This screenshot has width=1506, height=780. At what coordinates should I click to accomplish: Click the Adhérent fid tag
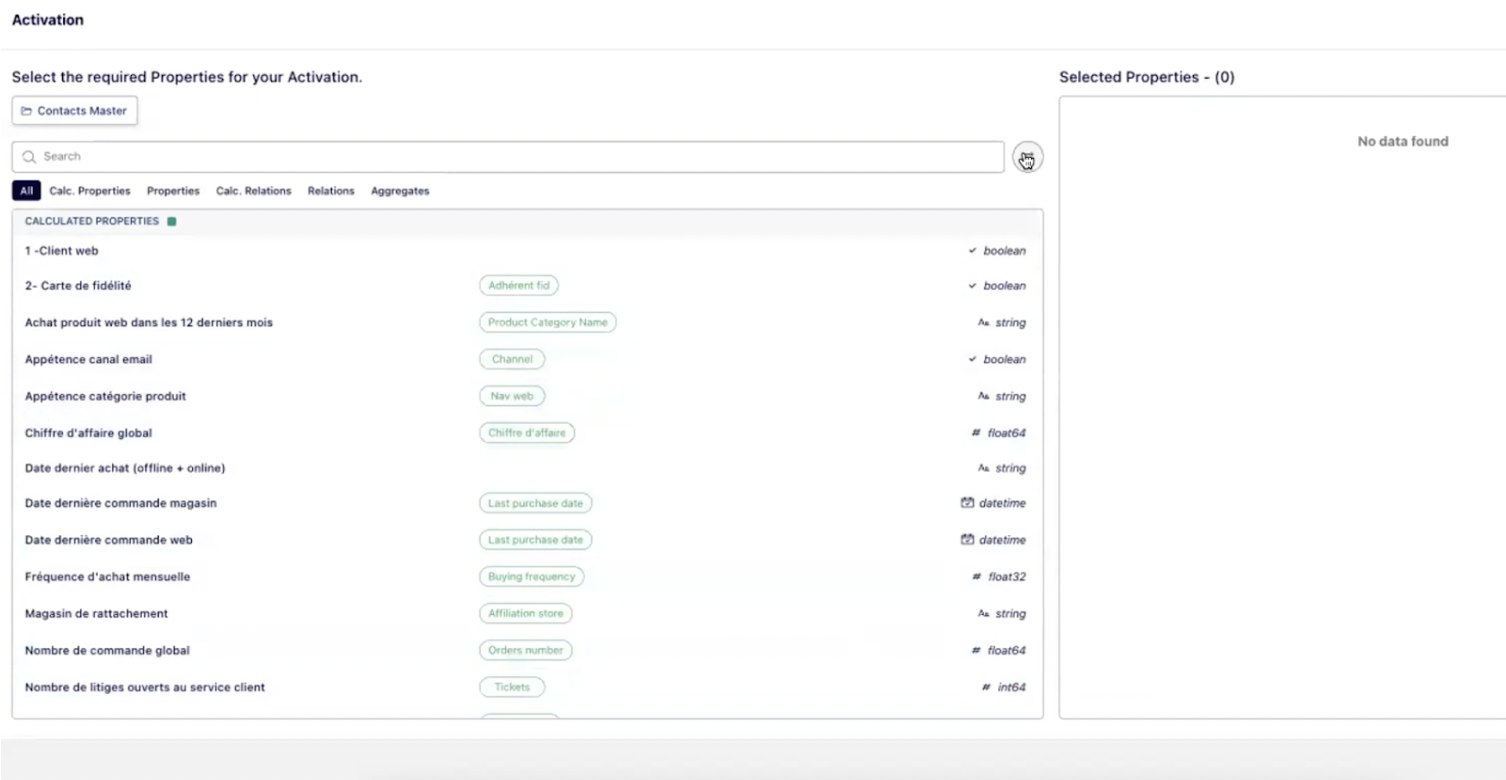click(519, 286)
